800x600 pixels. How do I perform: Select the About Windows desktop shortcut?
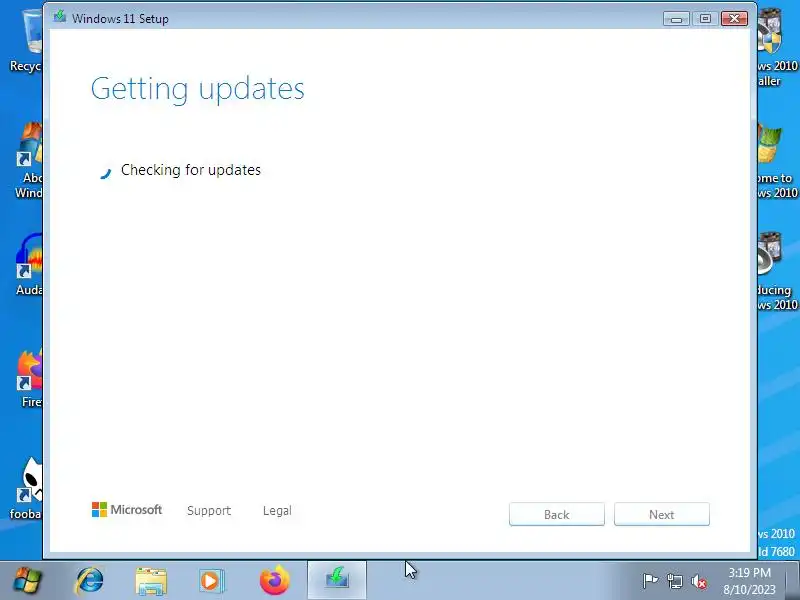point(30,161)
